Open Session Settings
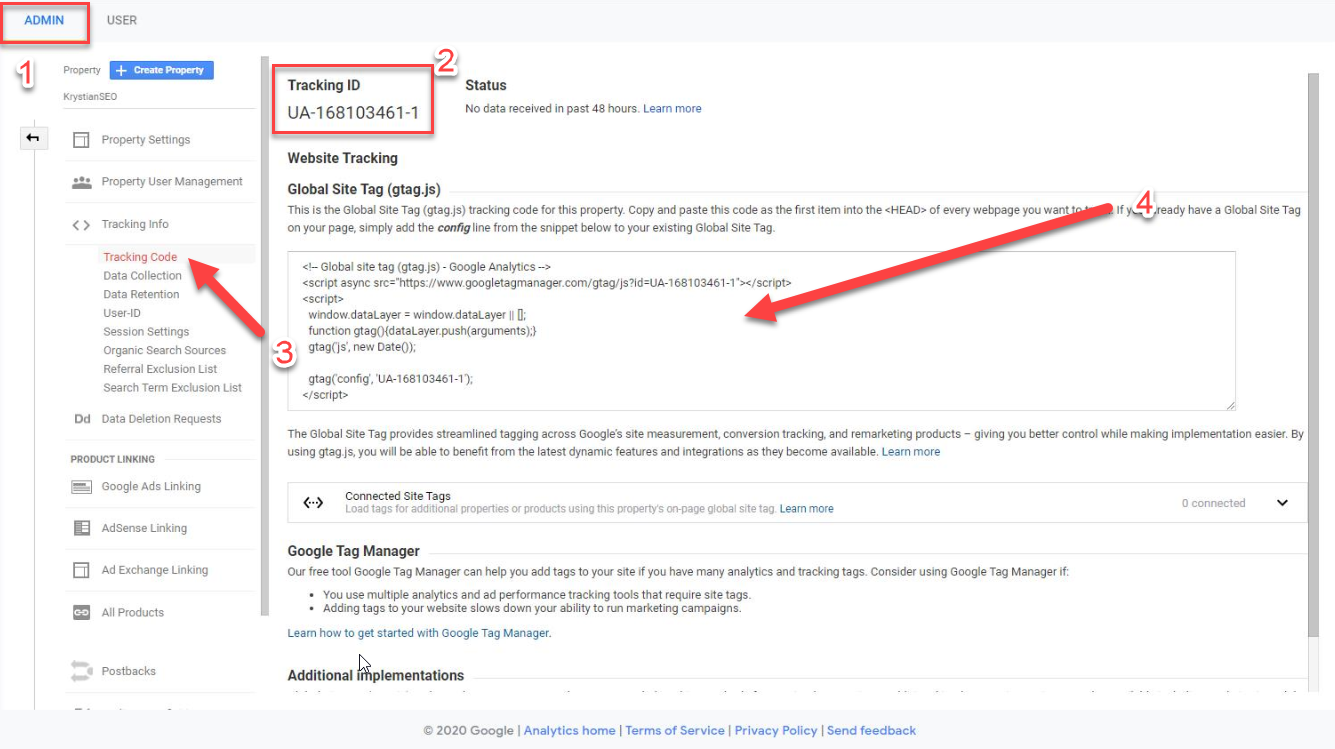The height and width of the screenshot is (749, 1335). [146, 331]
